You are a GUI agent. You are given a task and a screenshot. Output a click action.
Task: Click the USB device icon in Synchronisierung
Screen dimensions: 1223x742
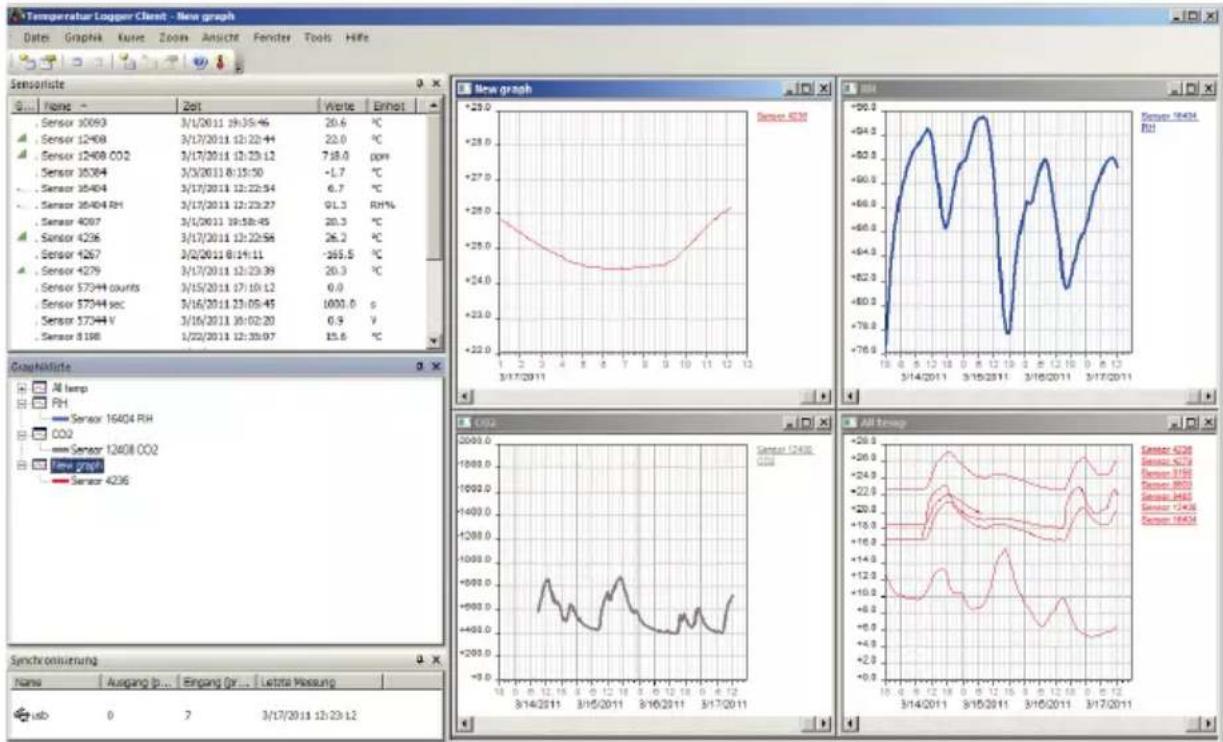point(23,716)
